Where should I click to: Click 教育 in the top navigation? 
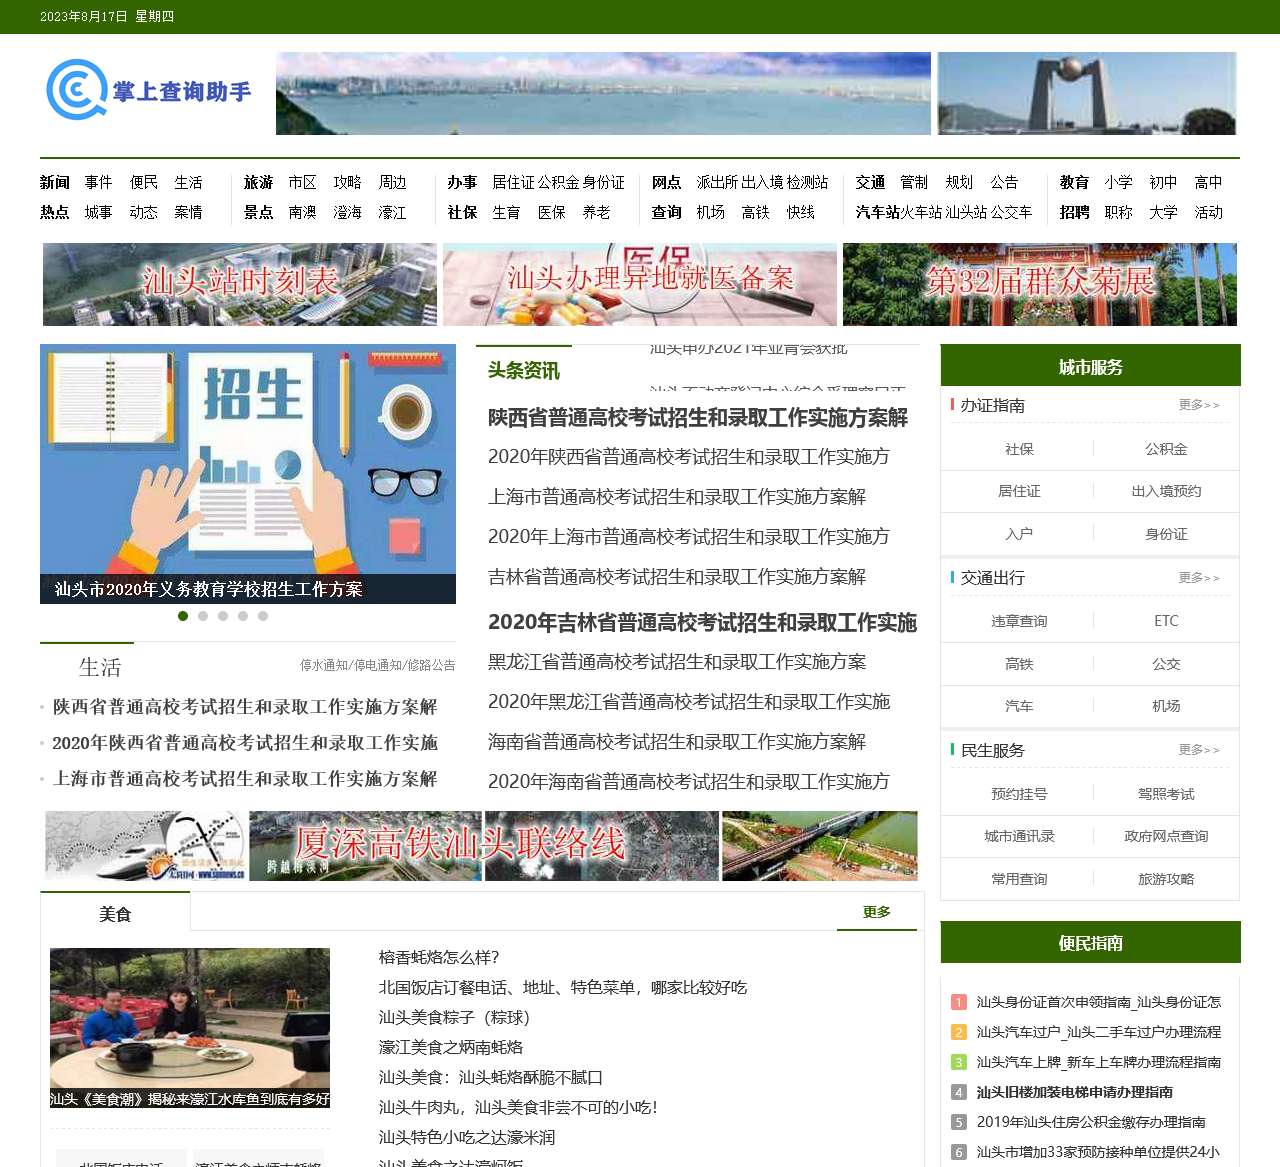pyautogui.click(x=1074, y=182)
